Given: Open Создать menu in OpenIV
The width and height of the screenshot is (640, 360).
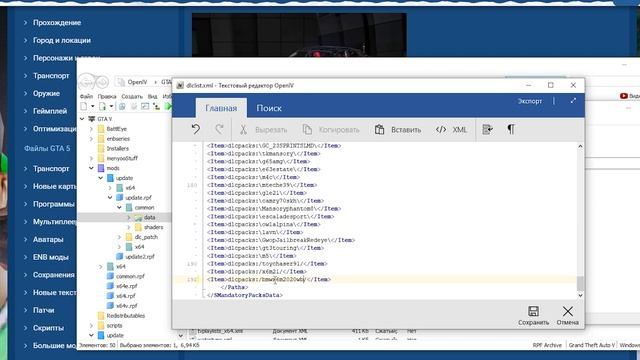Looking at the screenshot, I should [x=132, y=97].
